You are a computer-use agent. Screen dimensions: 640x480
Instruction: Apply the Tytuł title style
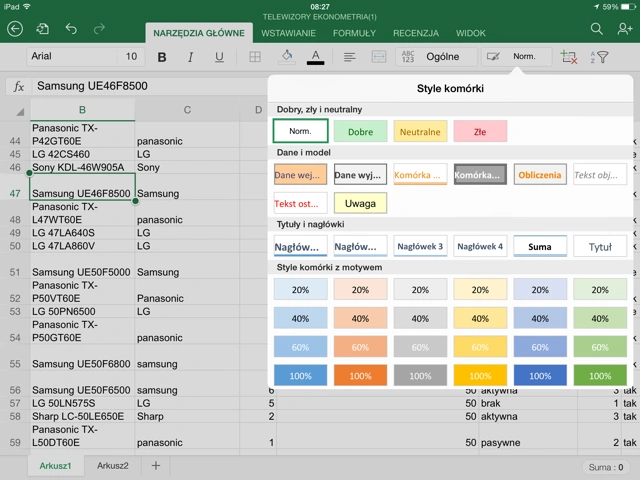click(x=600, y=247)
